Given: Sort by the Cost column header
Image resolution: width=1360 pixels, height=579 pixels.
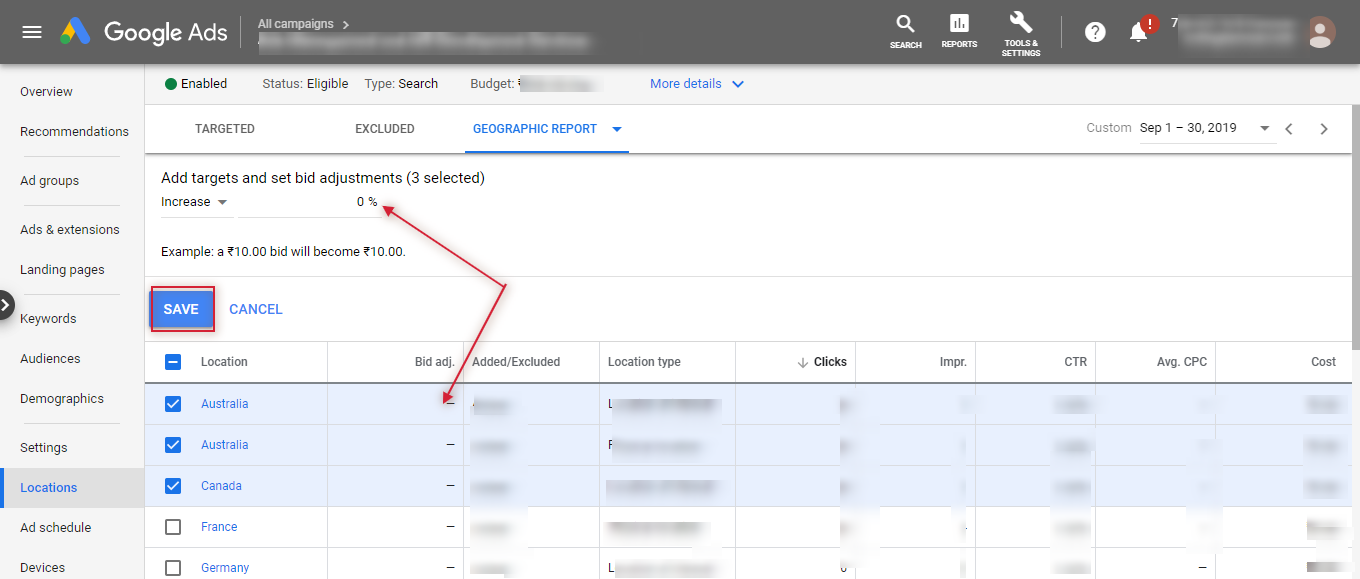Looking at the screenshot, I should coord(1323,362).
